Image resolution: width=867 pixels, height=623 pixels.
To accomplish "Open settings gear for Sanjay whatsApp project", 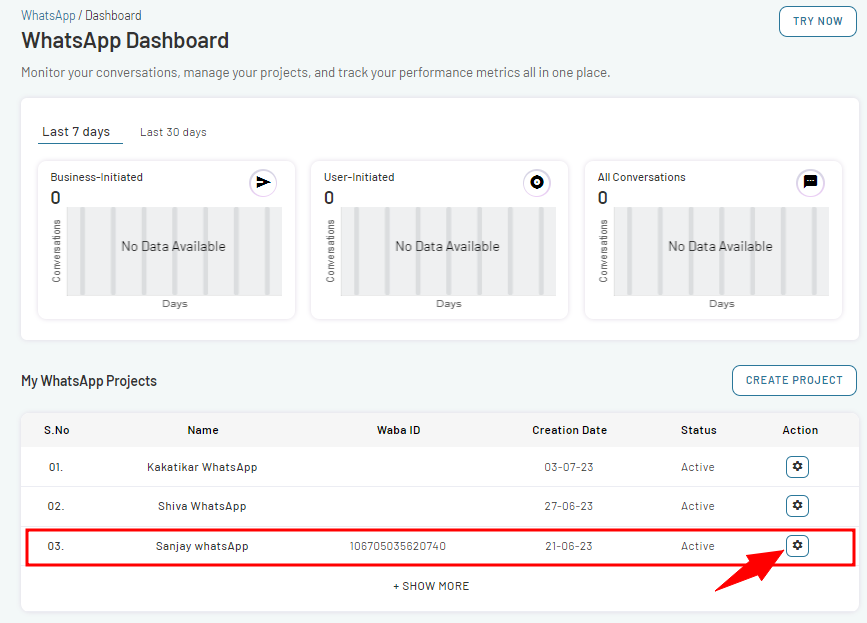I will [797, 546].
